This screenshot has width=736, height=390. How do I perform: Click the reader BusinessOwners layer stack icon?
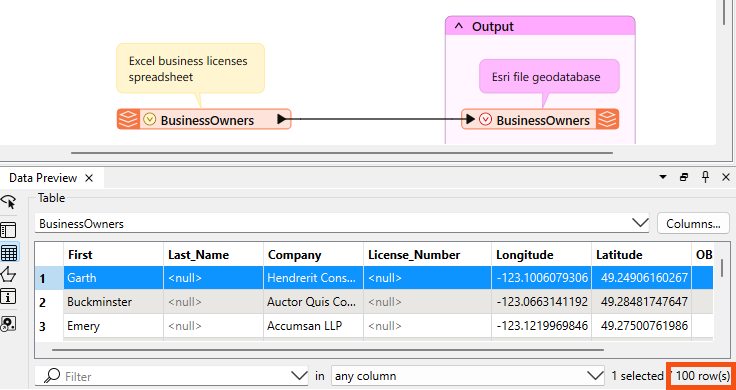point(128,119)
